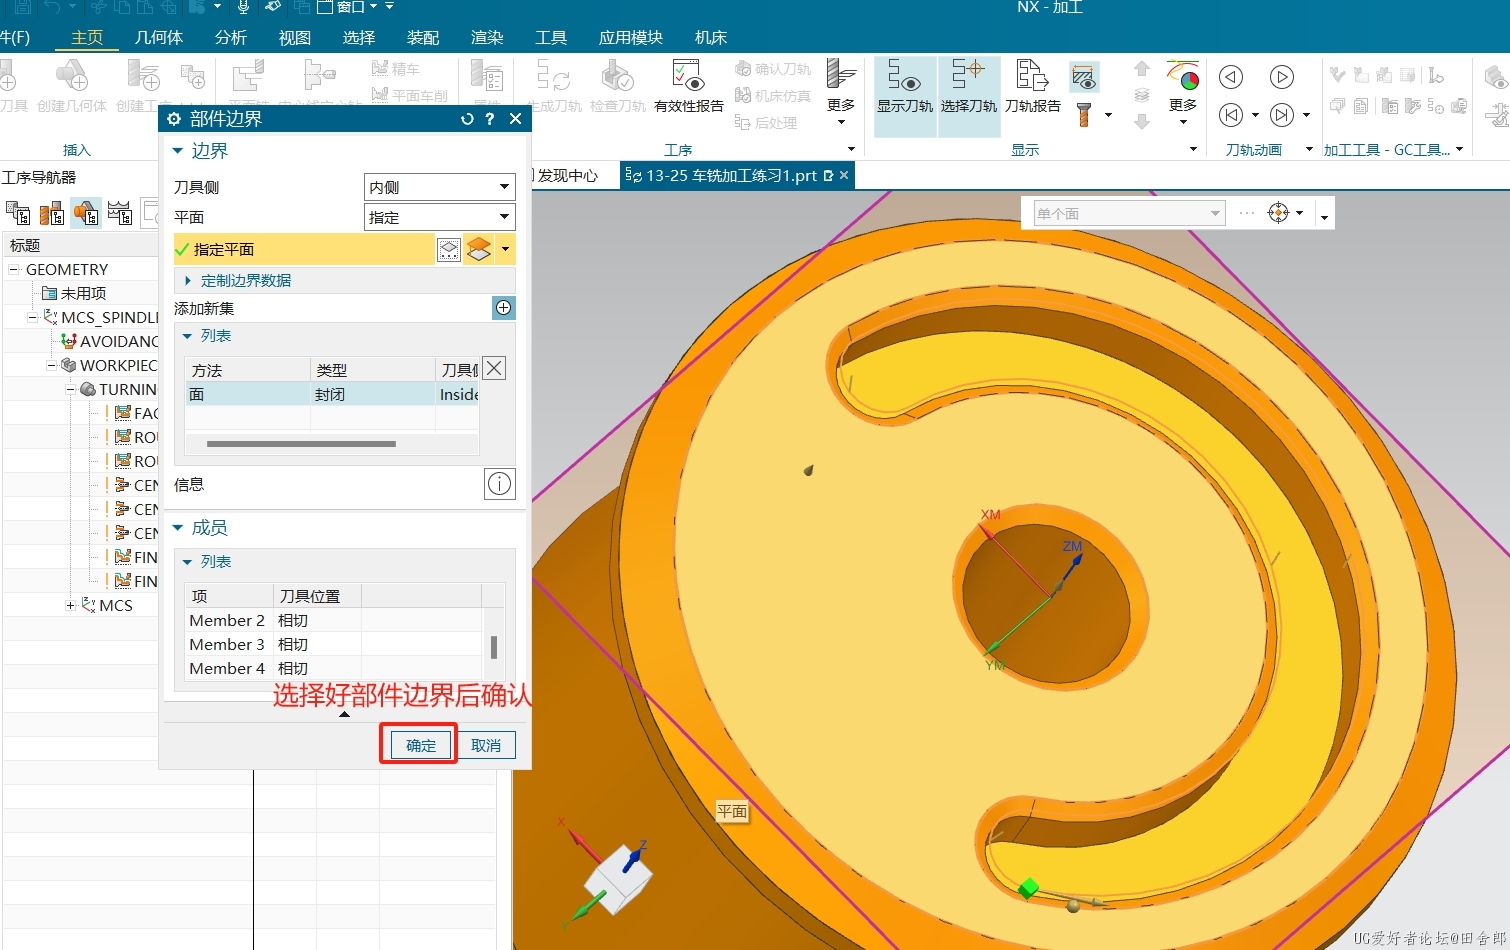Image resolution: width=1510 pixels, height=950 pixels.
Task: Select the 指定平面 step row
Action: pyautogui.click(x=304, y=249)
